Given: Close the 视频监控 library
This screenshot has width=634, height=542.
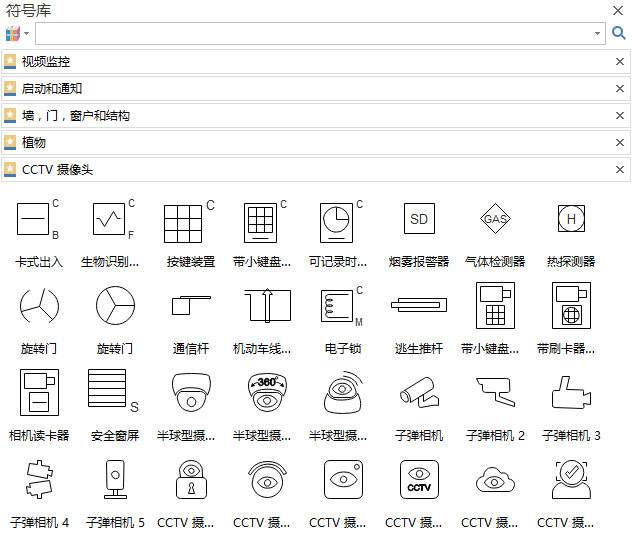Looking at the screenshot, I should [619, 61].
